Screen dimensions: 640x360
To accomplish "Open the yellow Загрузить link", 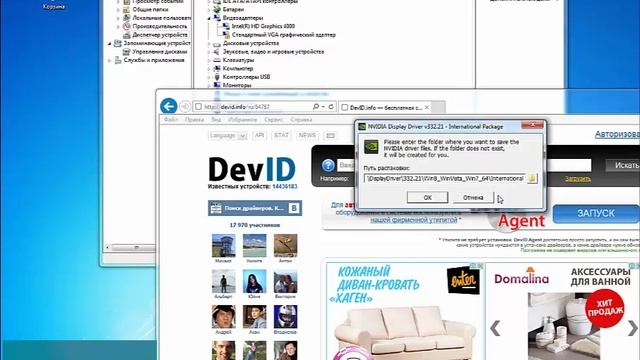I will pos(578,179).
